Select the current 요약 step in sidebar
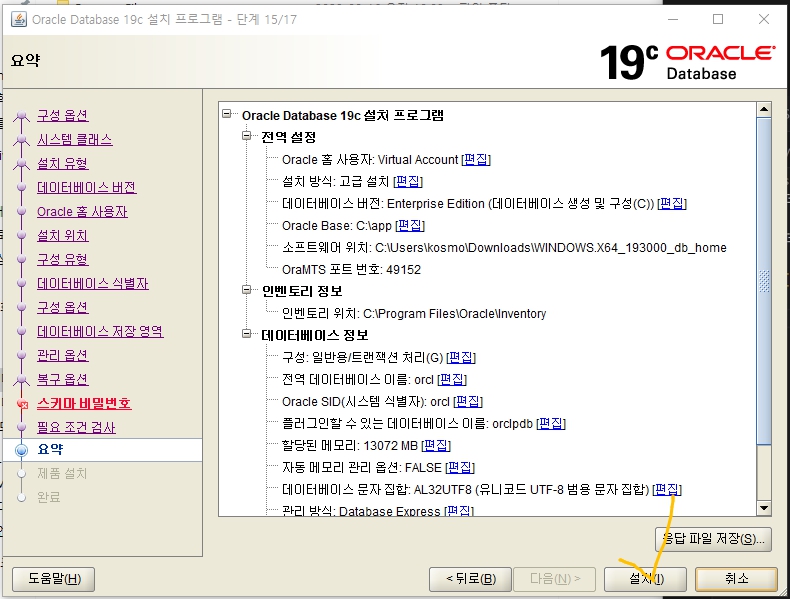The width and height of the screenshot is (790, 599). click(103, 449)
